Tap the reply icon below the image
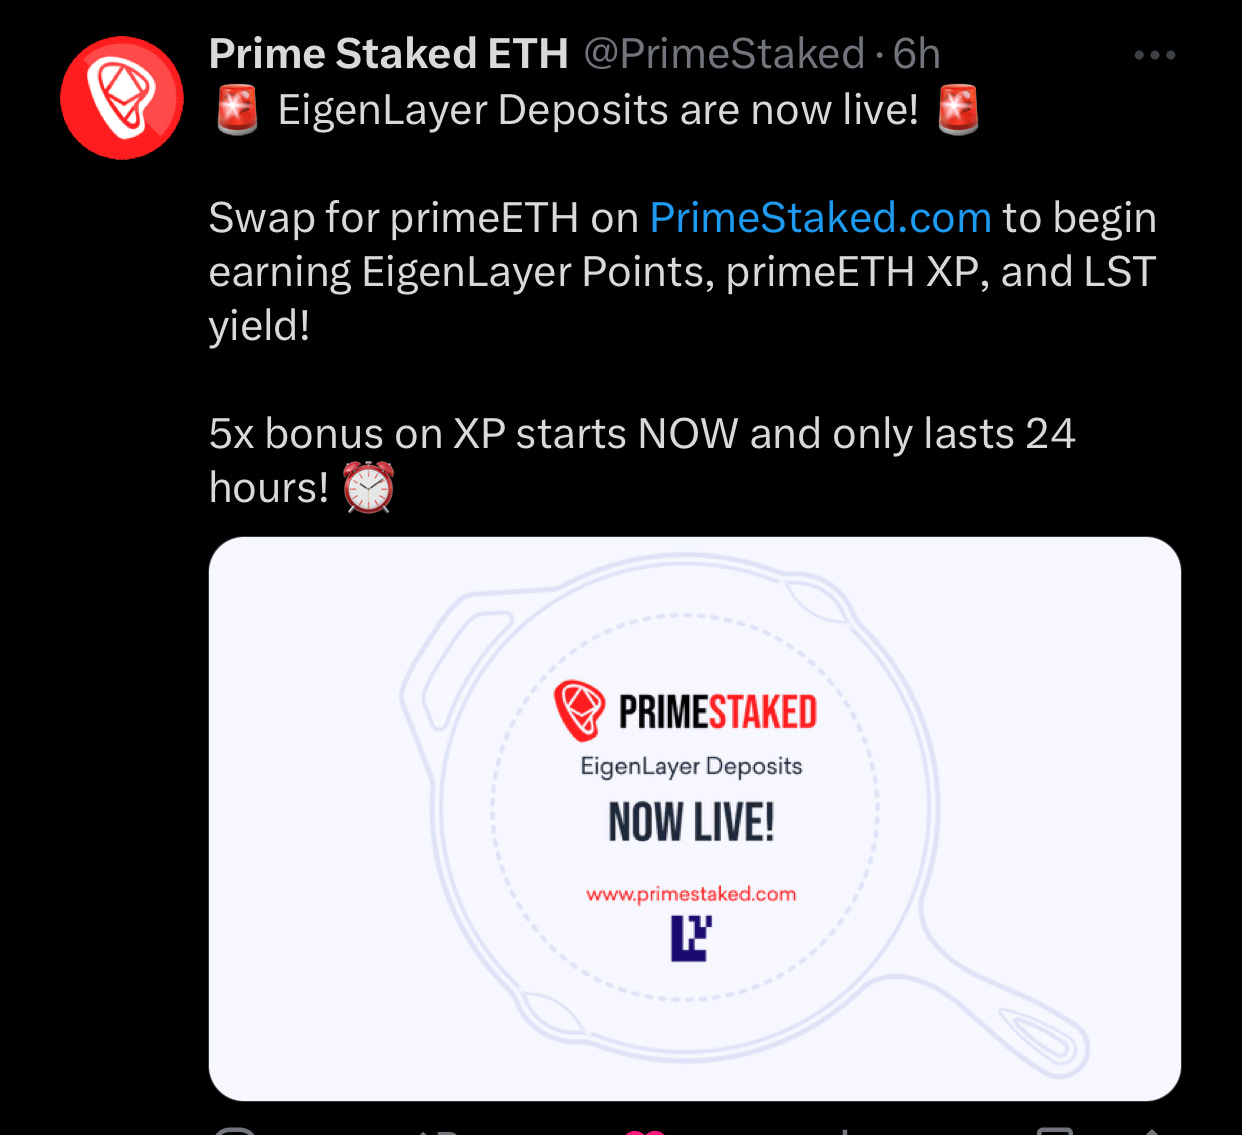 pyautogui.click(x=237, y=1130)
